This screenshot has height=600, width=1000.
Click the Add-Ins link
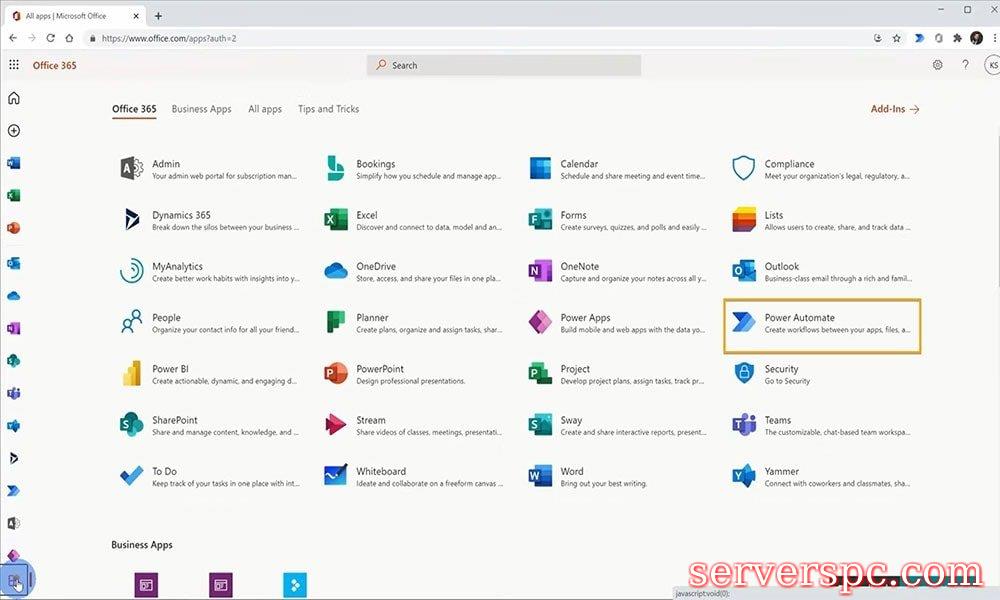894,109
